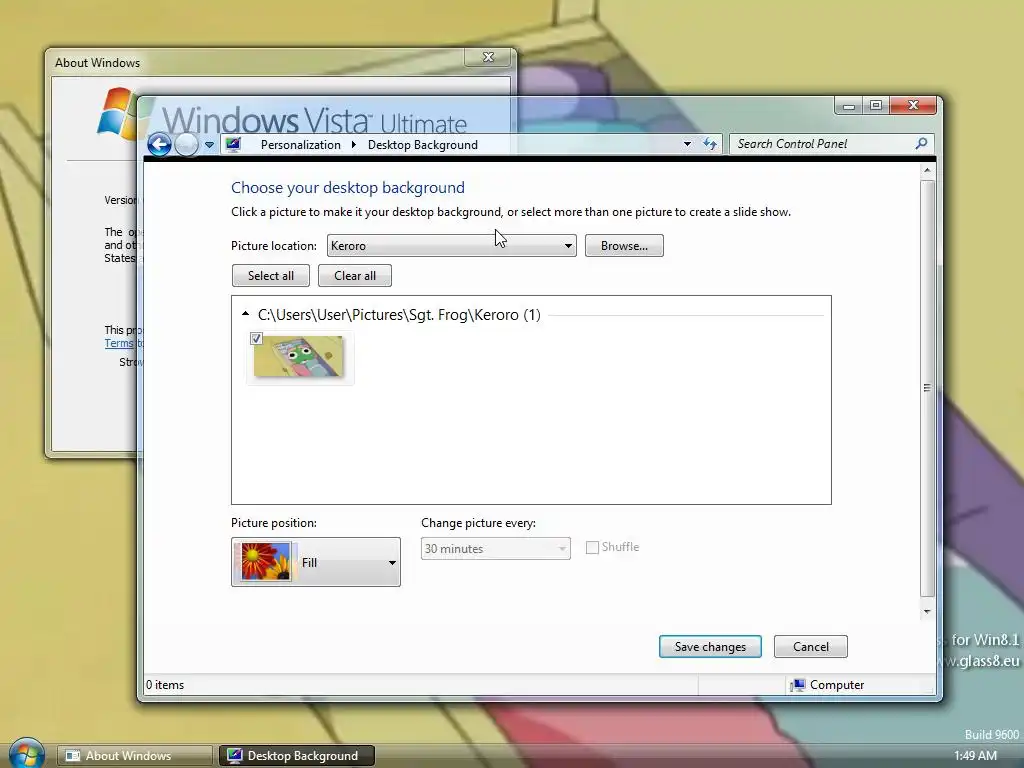The image size is (1024, 768).
Task: Click the scrollbar down arrow
Action: (927, 612)
